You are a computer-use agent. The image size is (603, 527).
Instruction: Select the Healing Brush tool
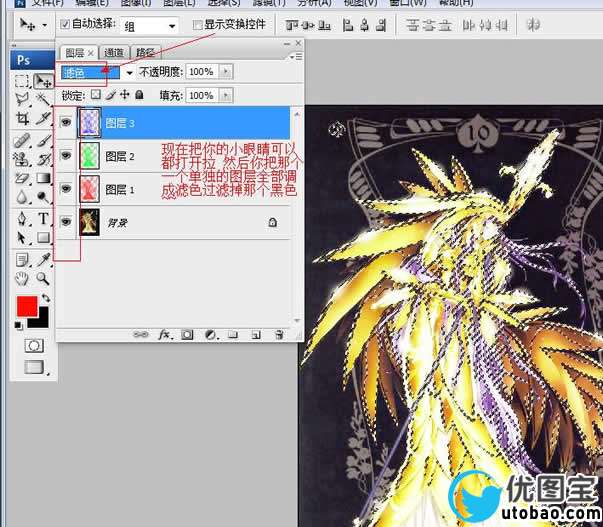(22, 141)
